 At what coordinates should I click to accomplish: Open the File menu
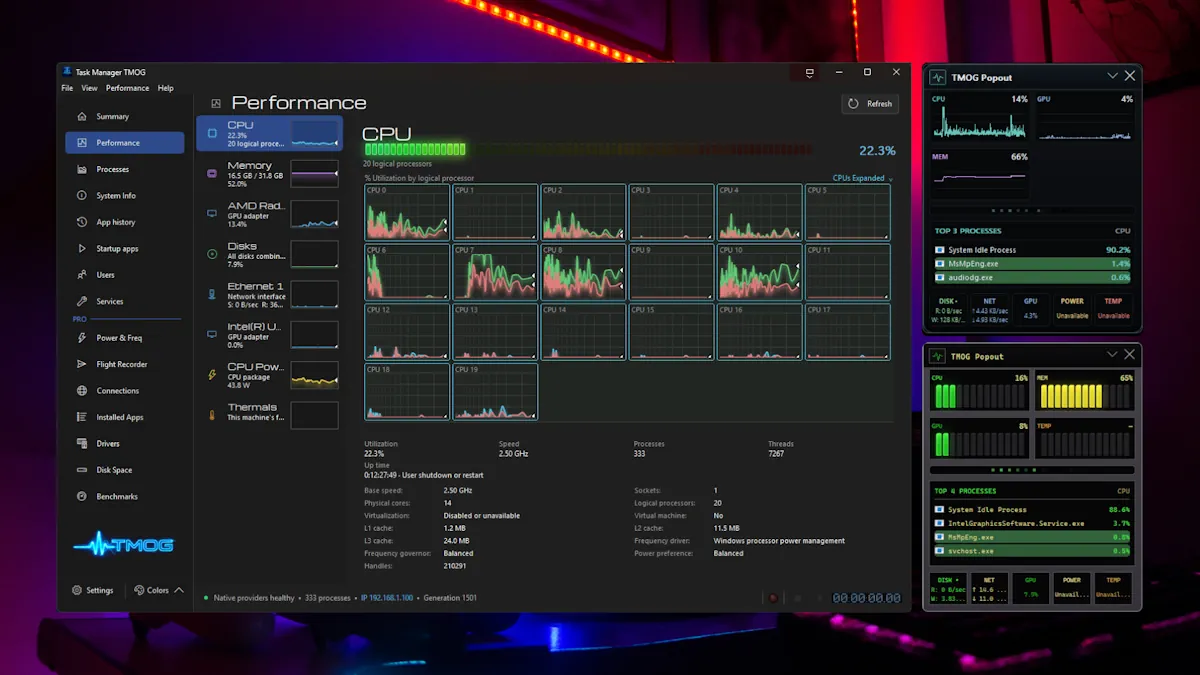67,88
